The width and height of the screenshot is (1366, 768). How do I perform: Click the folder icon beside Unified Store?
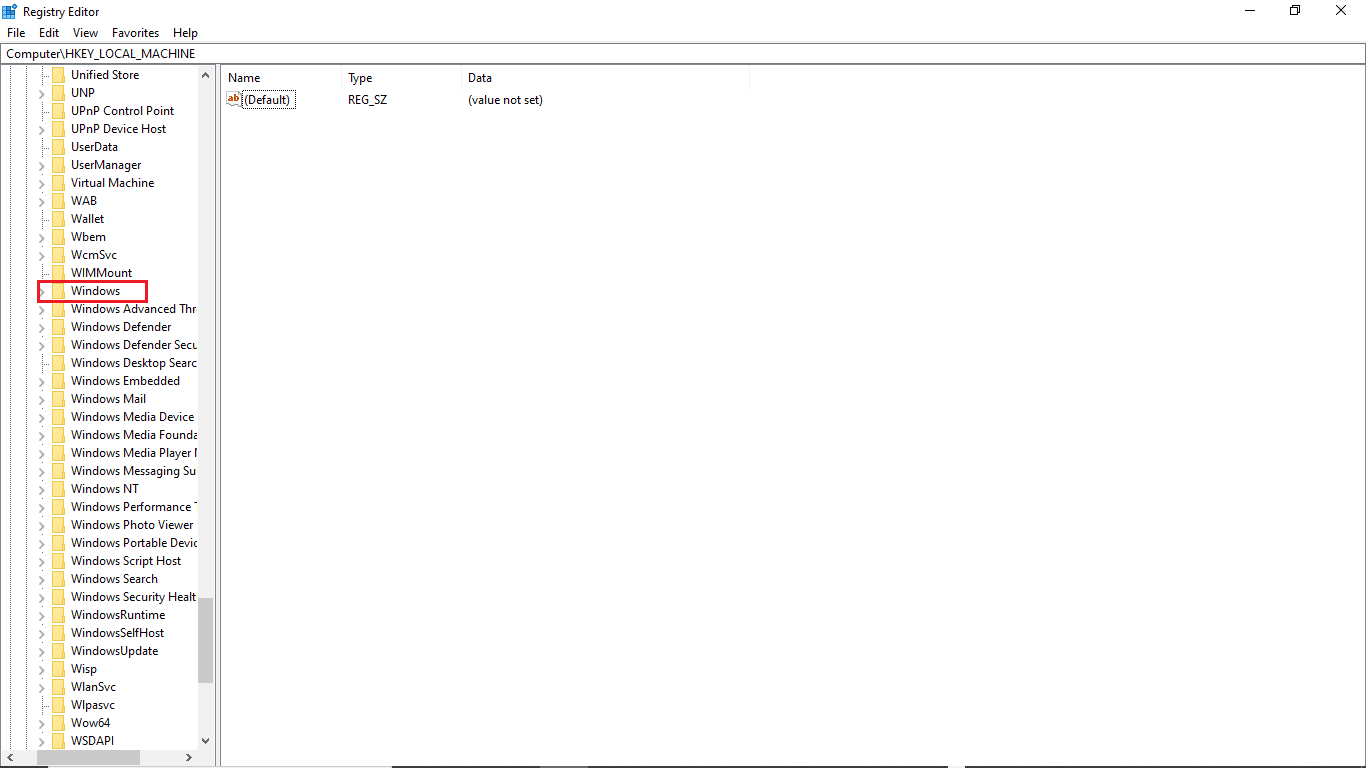point(58,75)
